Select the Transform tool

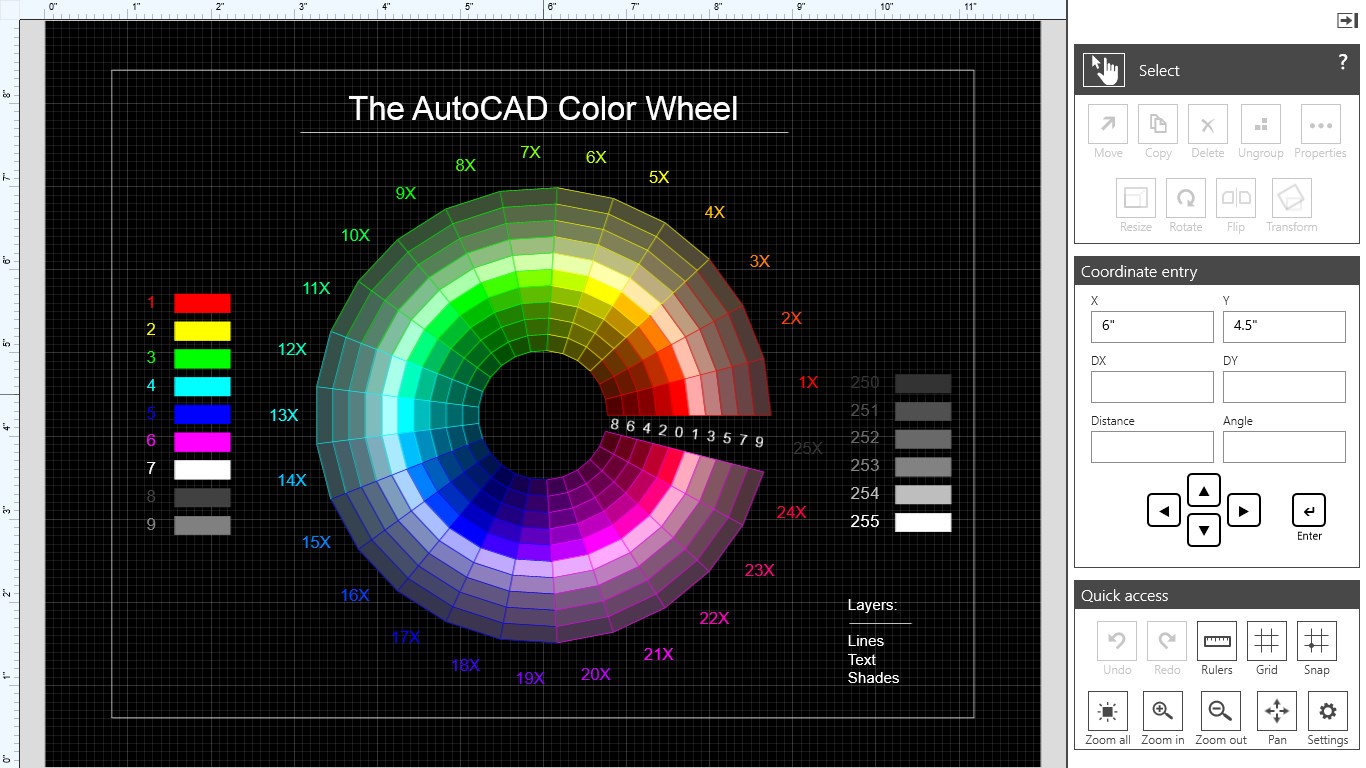point(1290,198)
